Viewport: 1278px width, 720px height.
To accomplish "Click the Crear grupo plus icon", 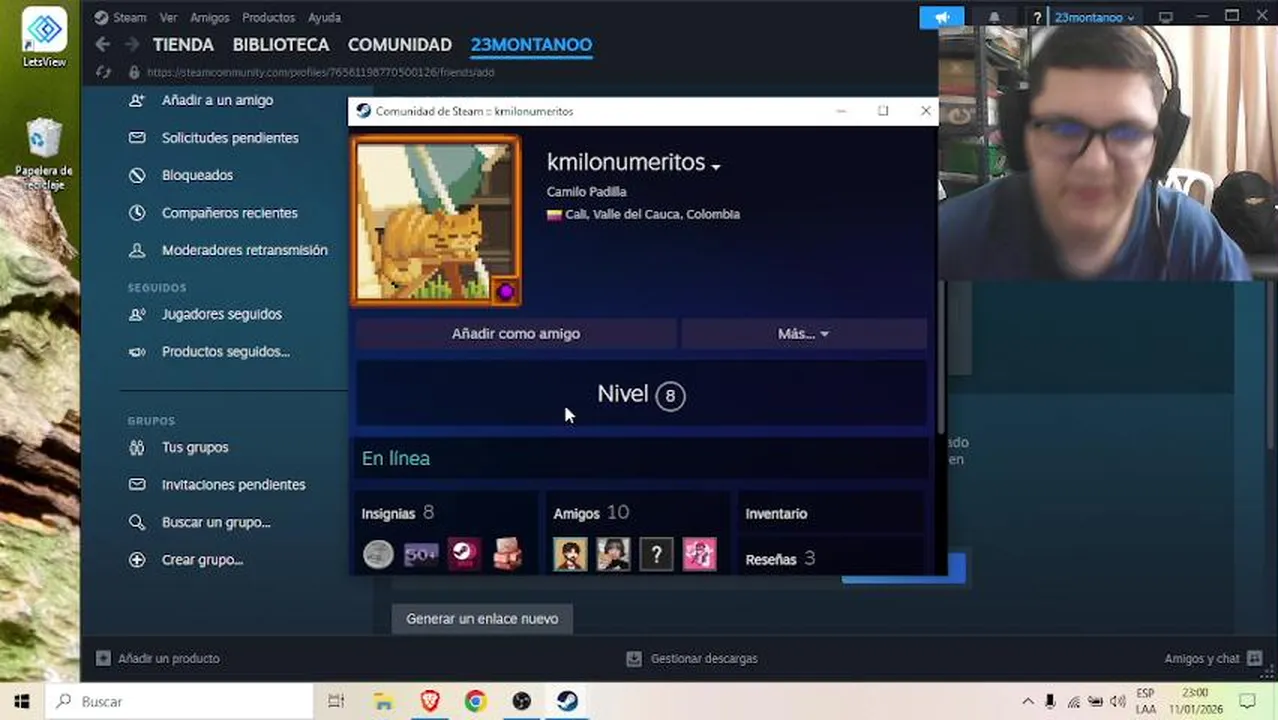I will [137, 560].
